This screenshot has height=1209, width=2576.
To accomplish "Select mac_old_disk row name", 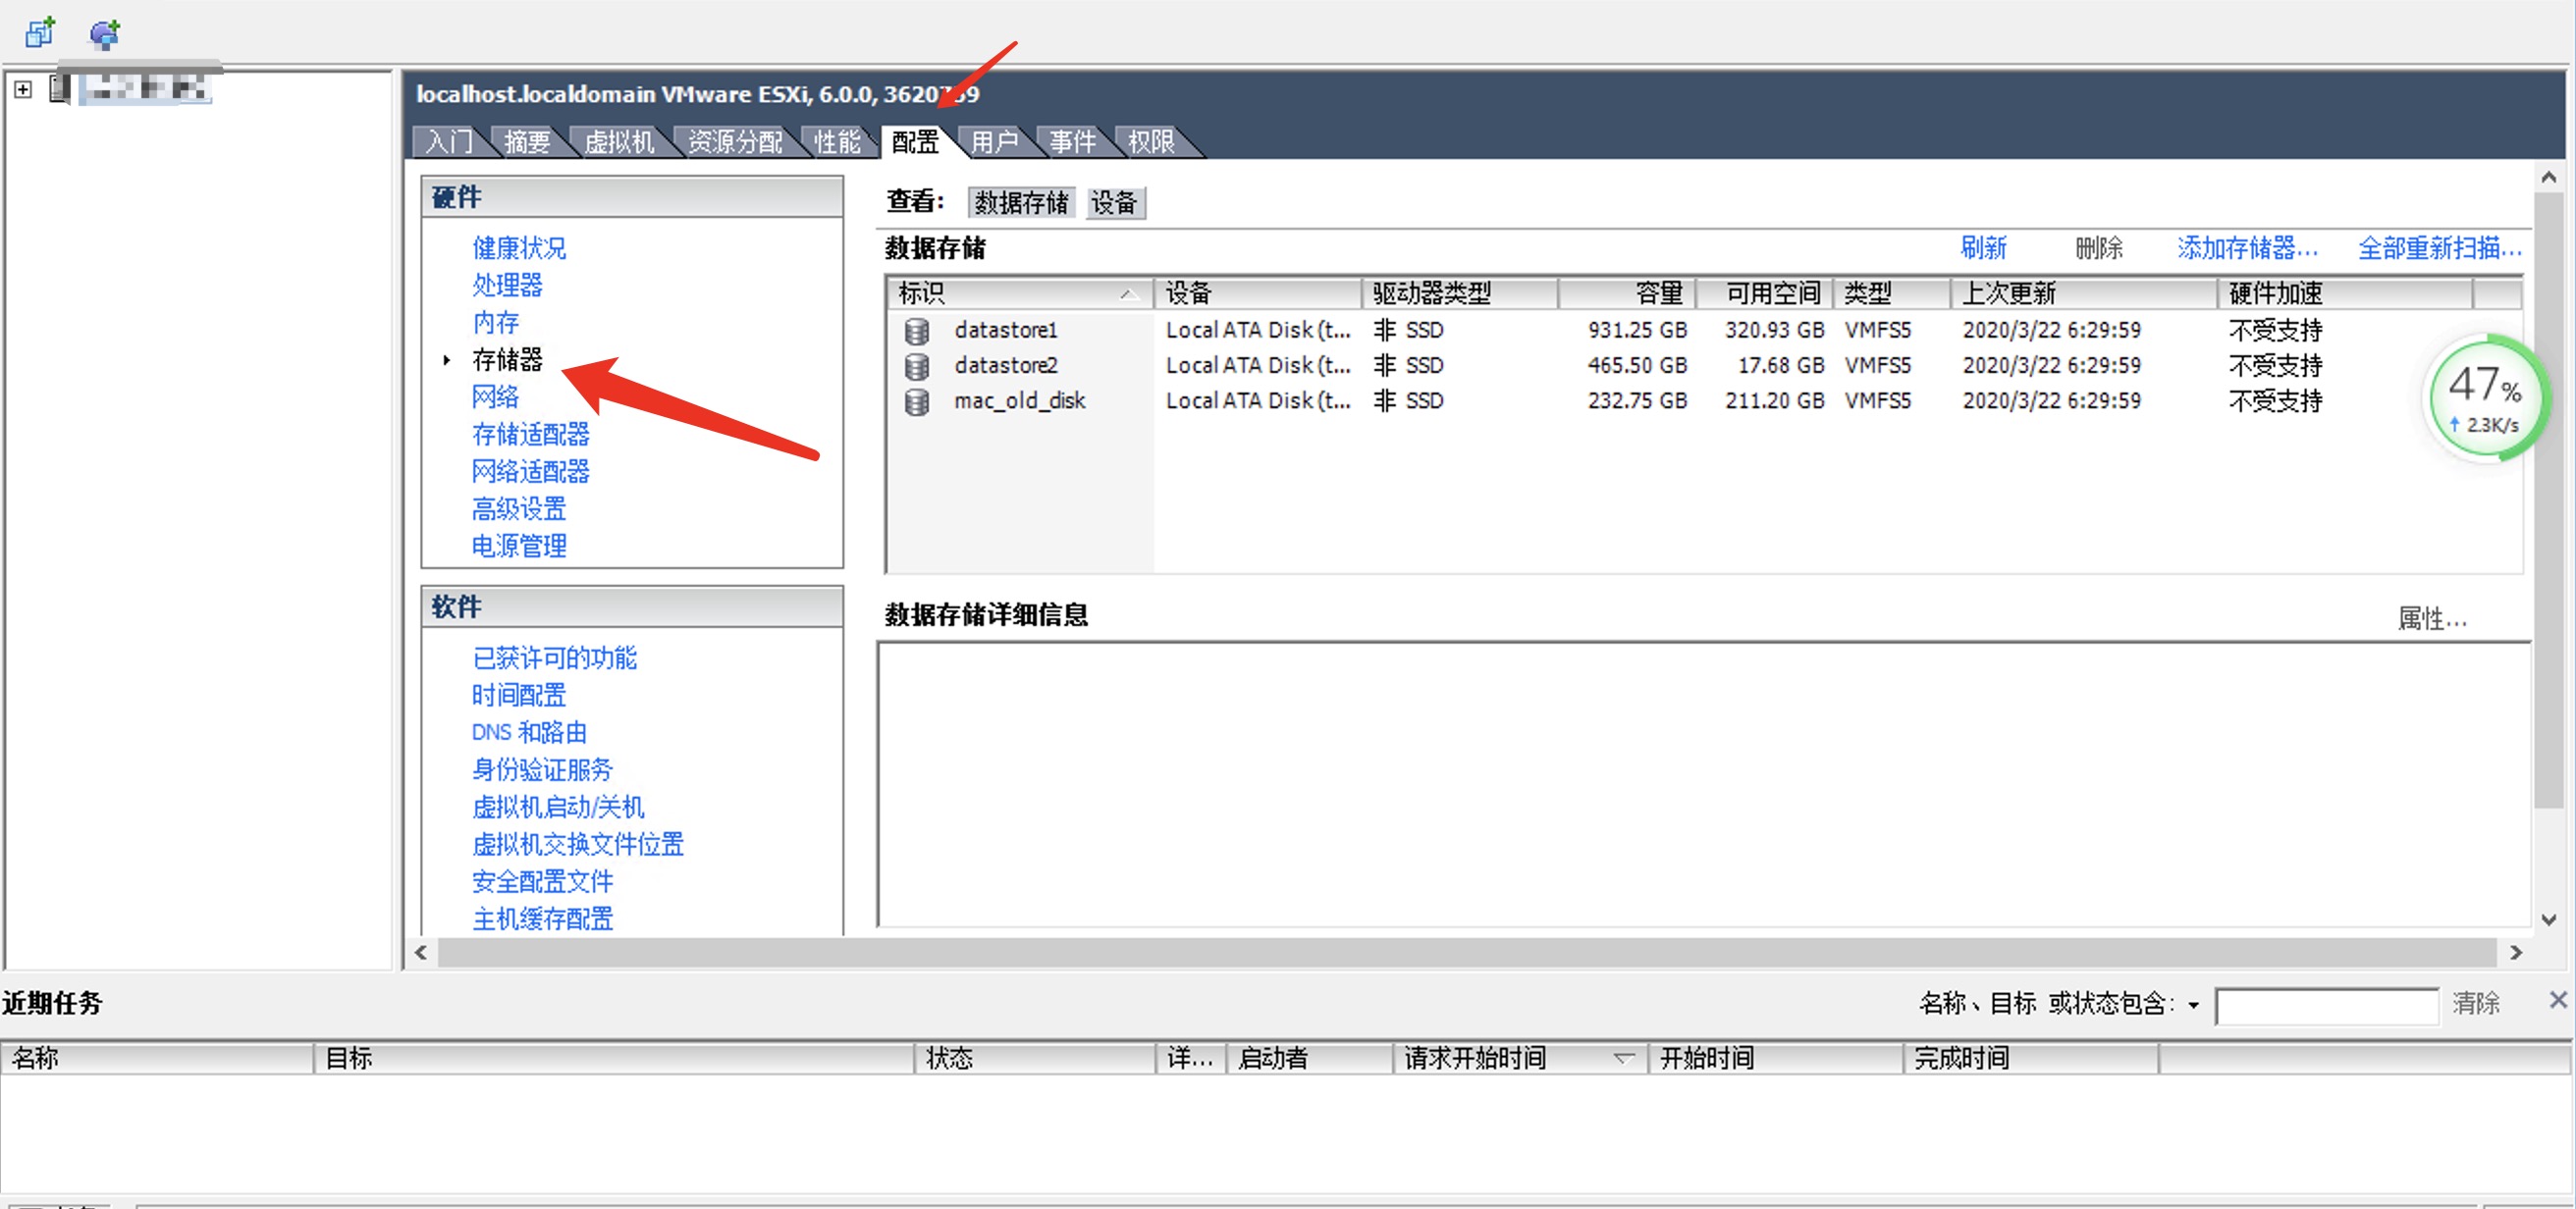I will [x=1019, y=402].
